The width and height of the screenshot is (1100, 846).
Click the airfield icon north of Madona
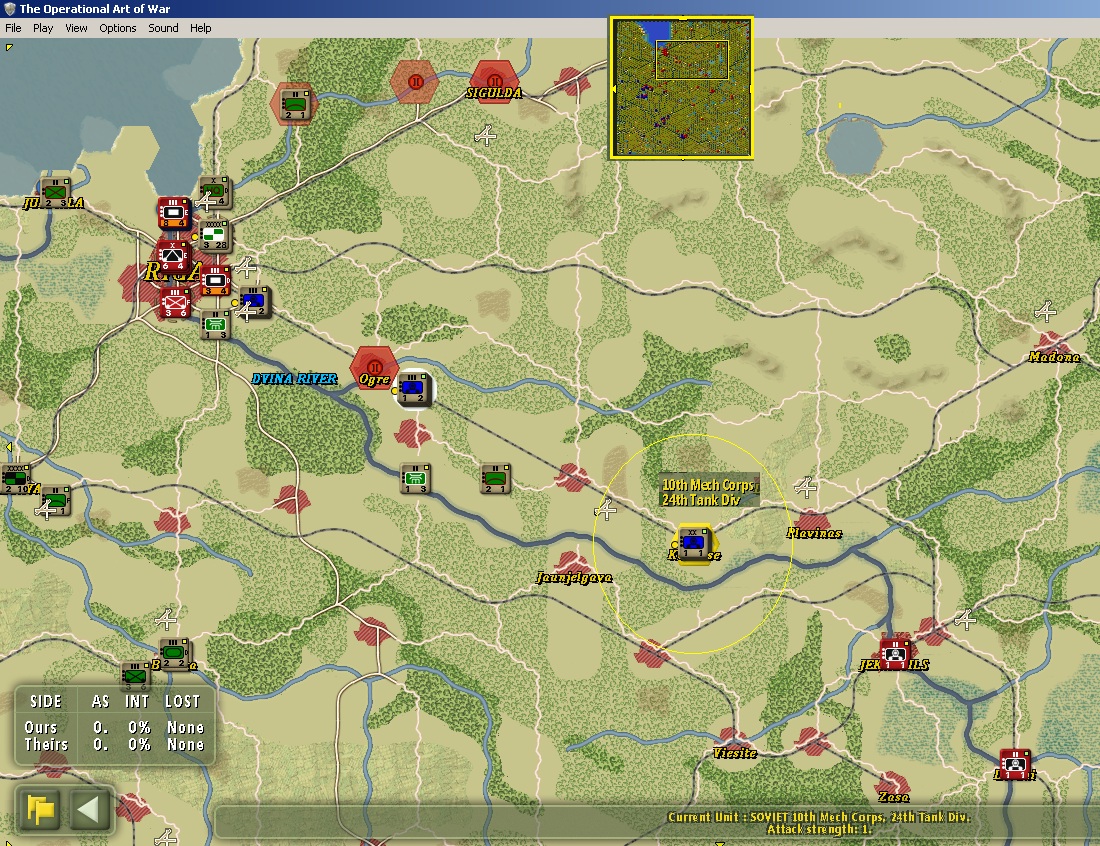pos(1045,311)
